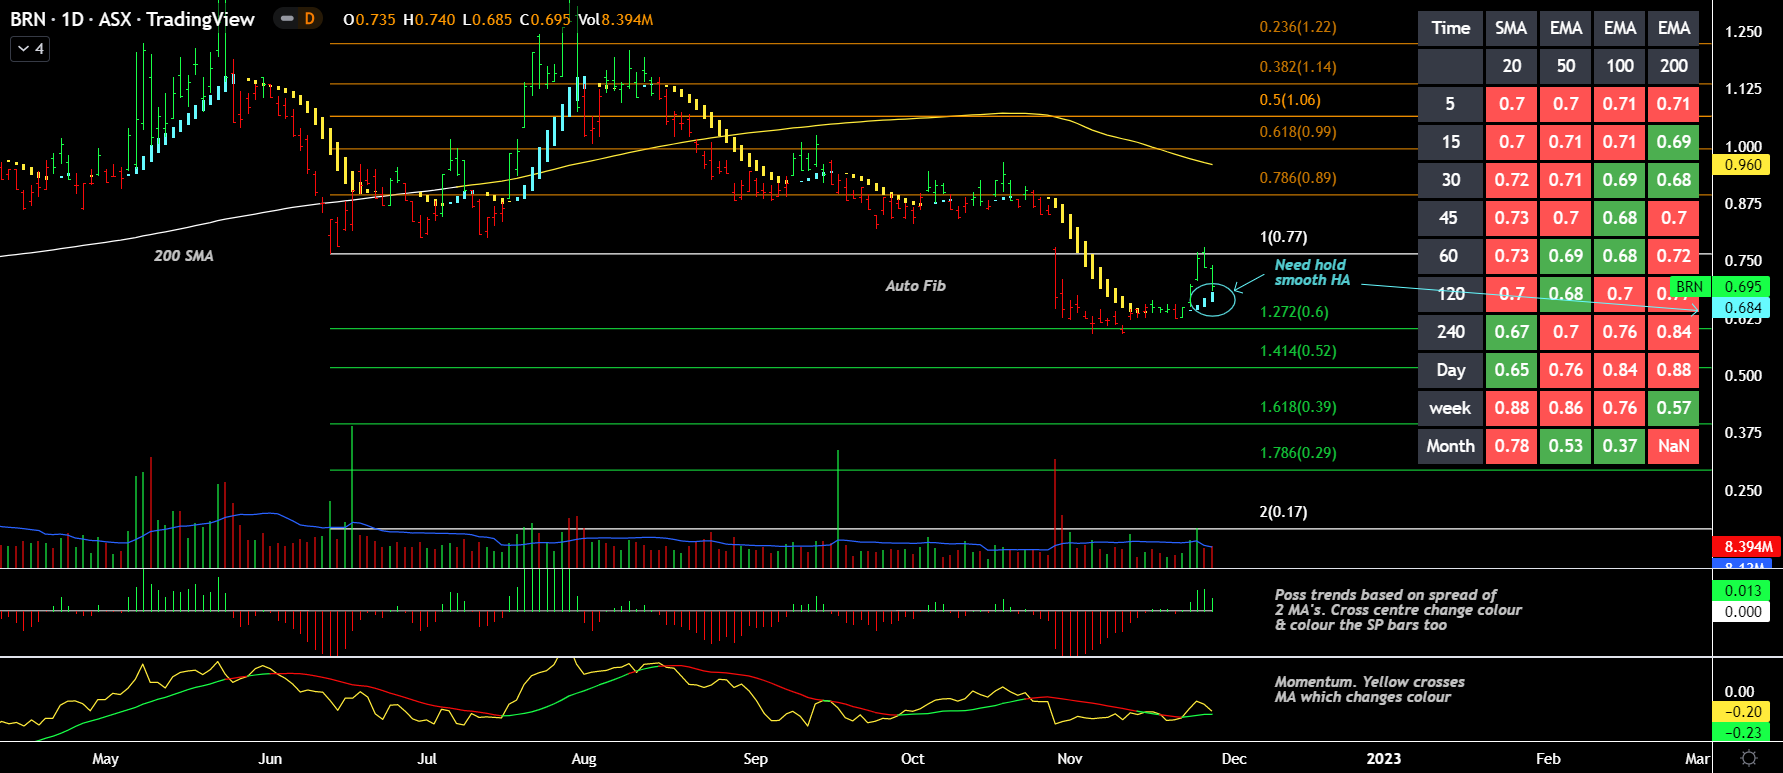Click the red 8.394M volume axis label
The width and height of the screenshot is (1783, 773).
(x=1747, y=546)
